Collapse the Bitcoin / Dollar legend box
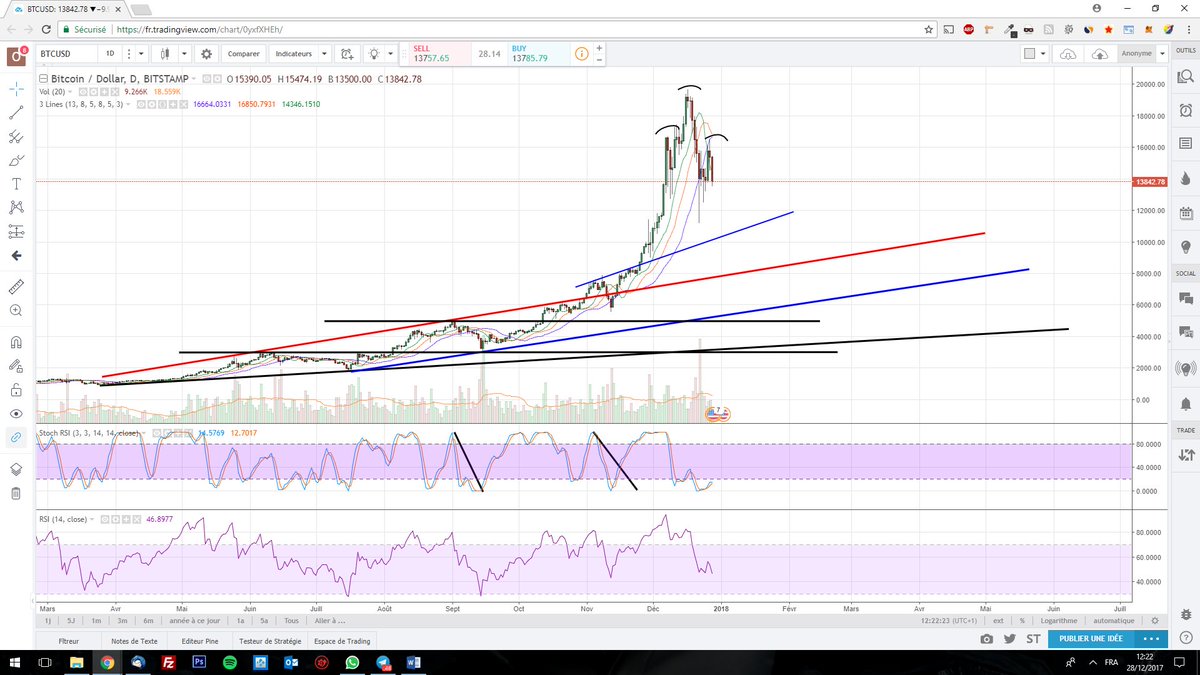 tap(43, 78)
